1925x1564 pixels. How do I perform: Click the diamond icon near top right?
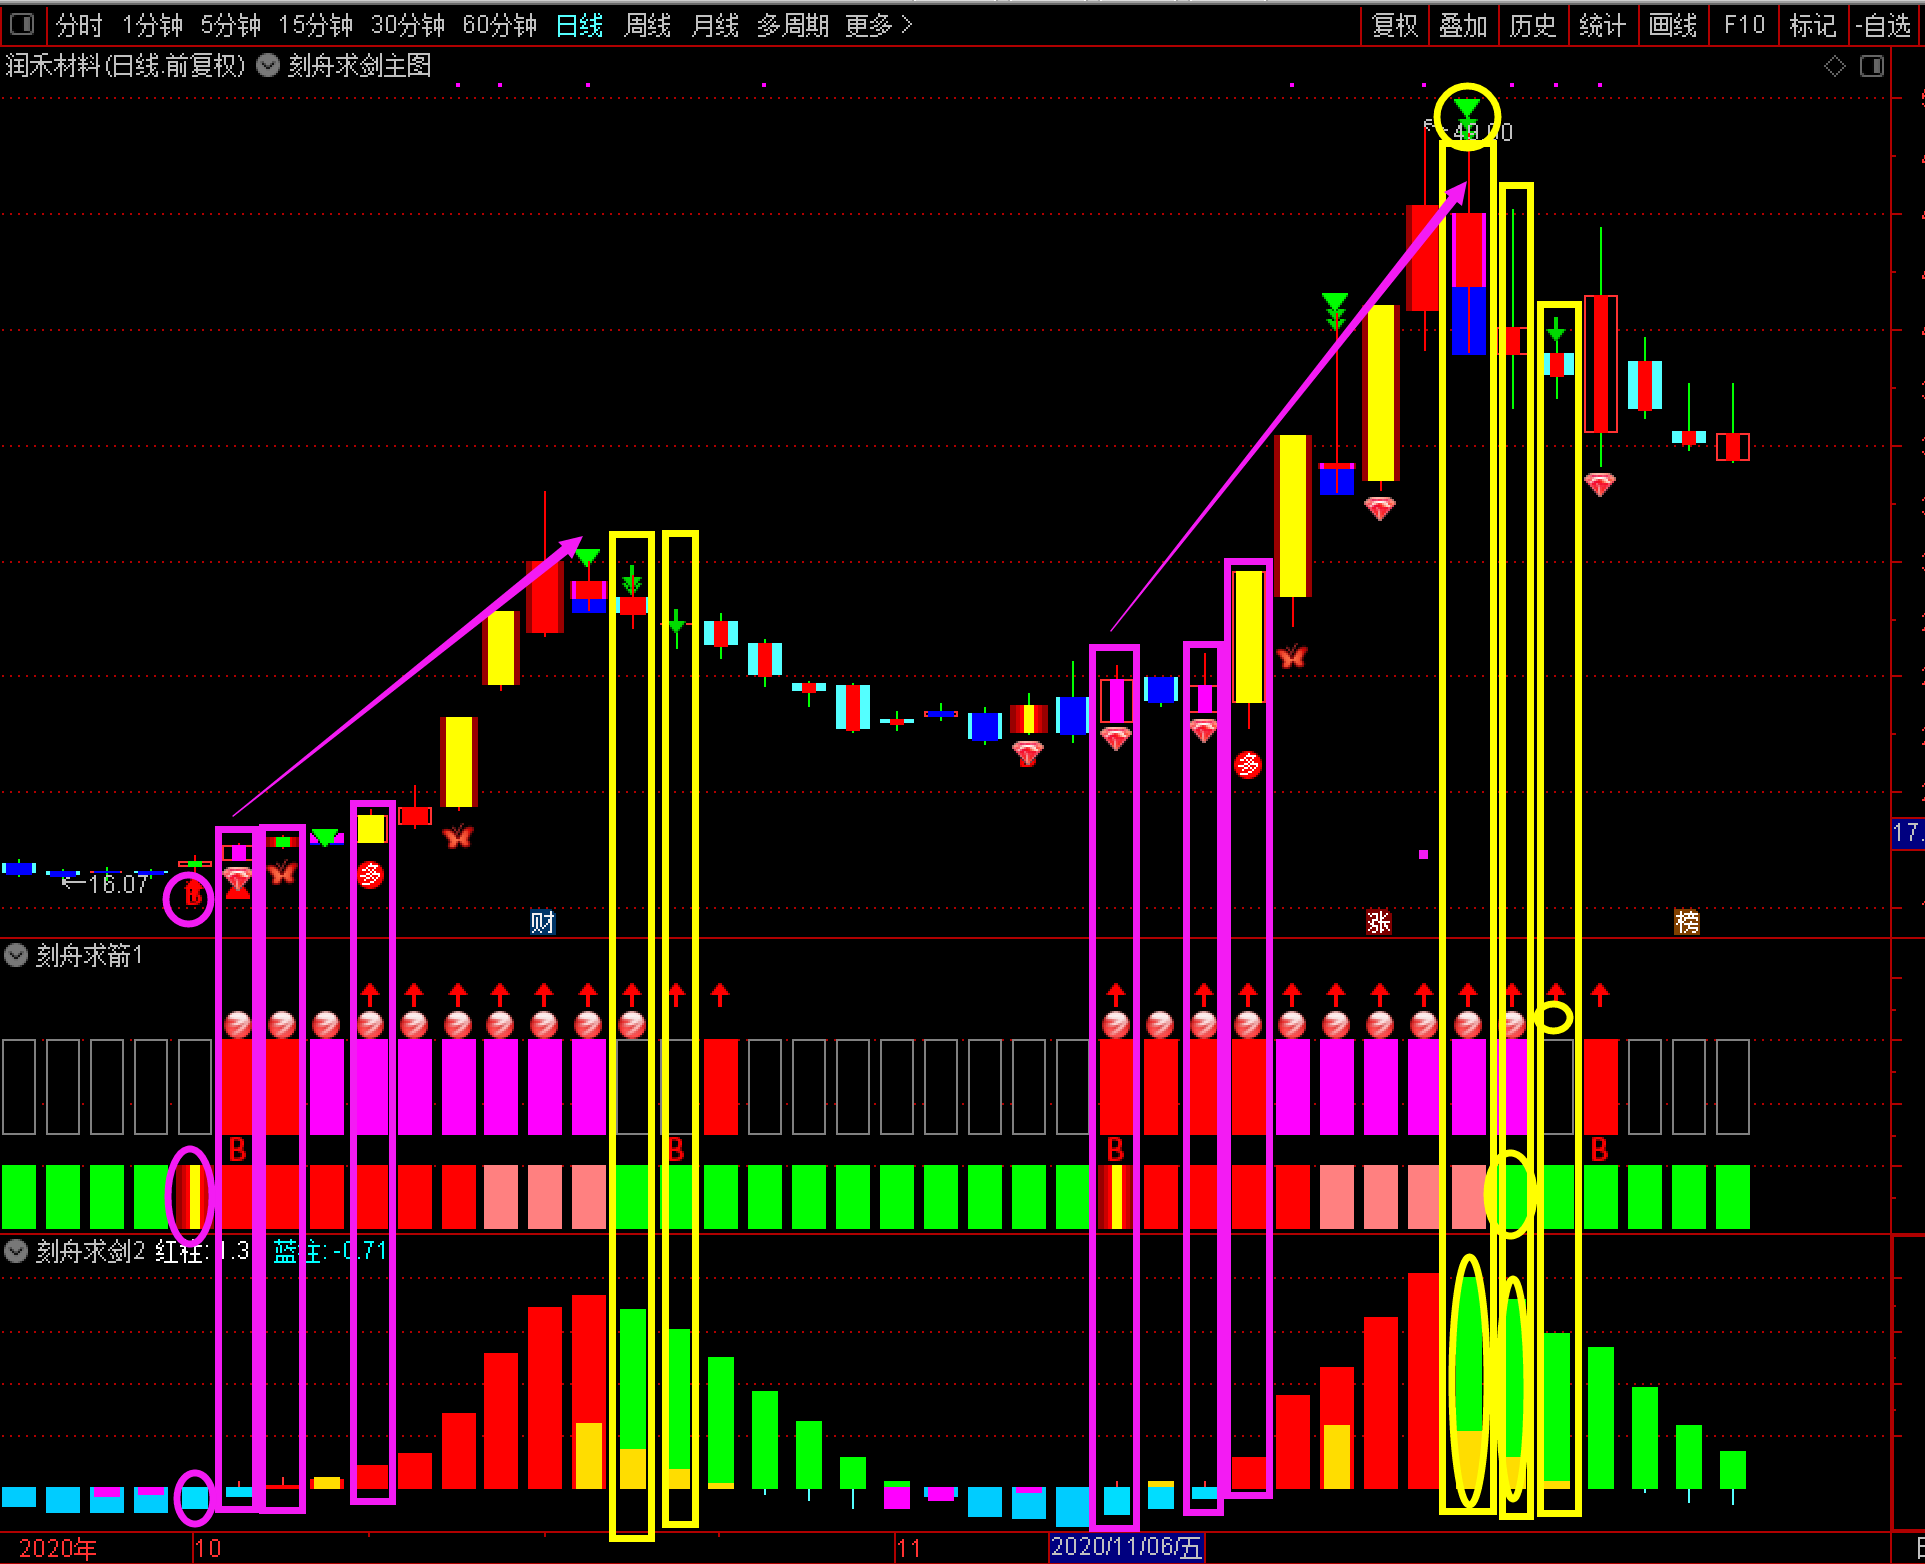[1834, 66]
